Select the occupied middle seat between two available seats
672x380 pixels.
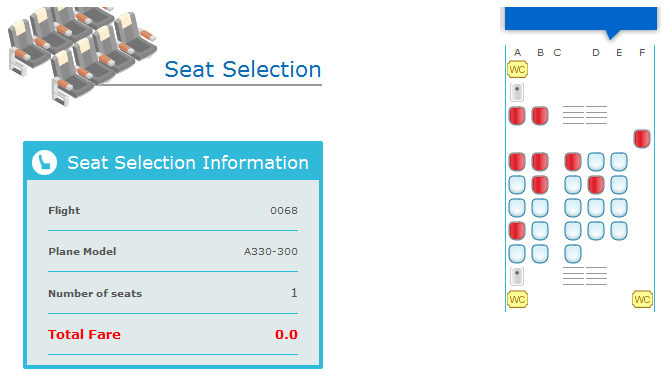tap(596, 185)
